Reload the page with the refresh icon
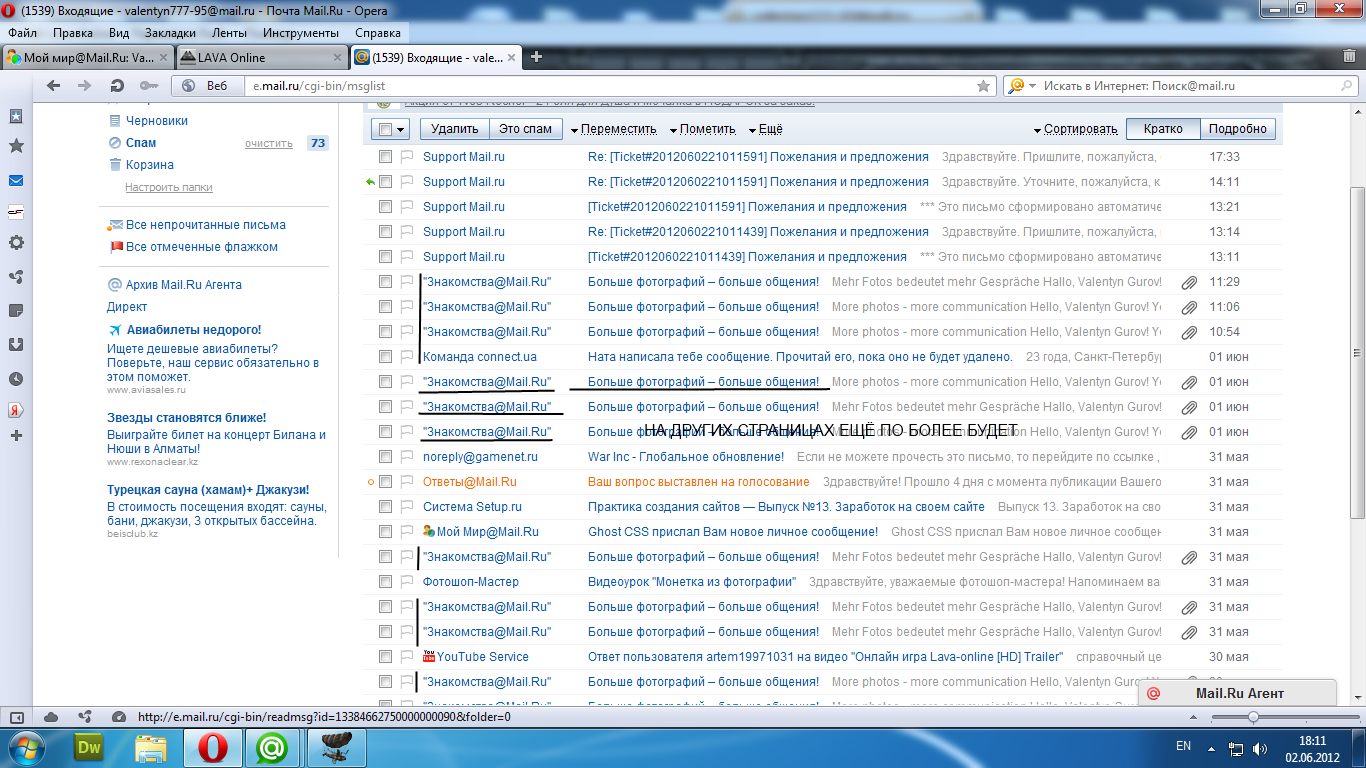The height and width of the screenshot is (768, 1366). pyautogui.click(x=117, y=86)
